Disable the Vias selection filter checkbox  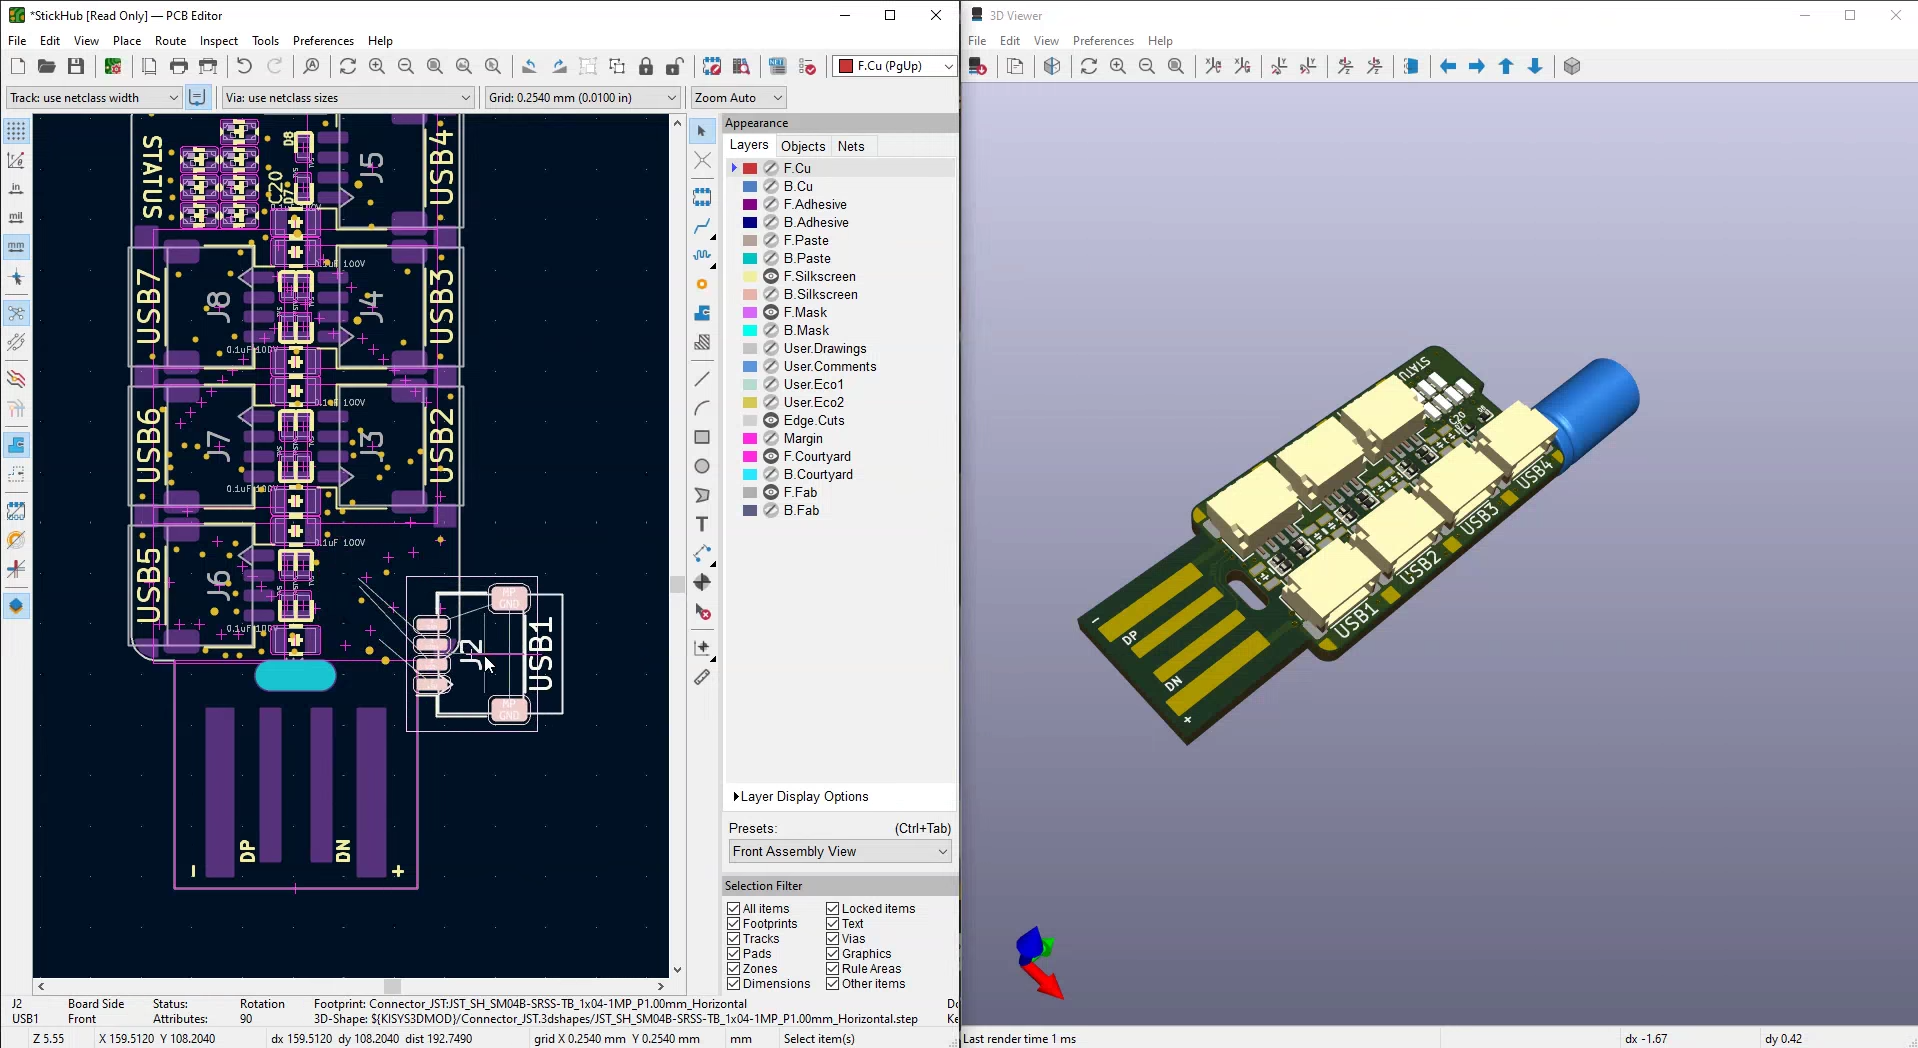click(833, 939)
